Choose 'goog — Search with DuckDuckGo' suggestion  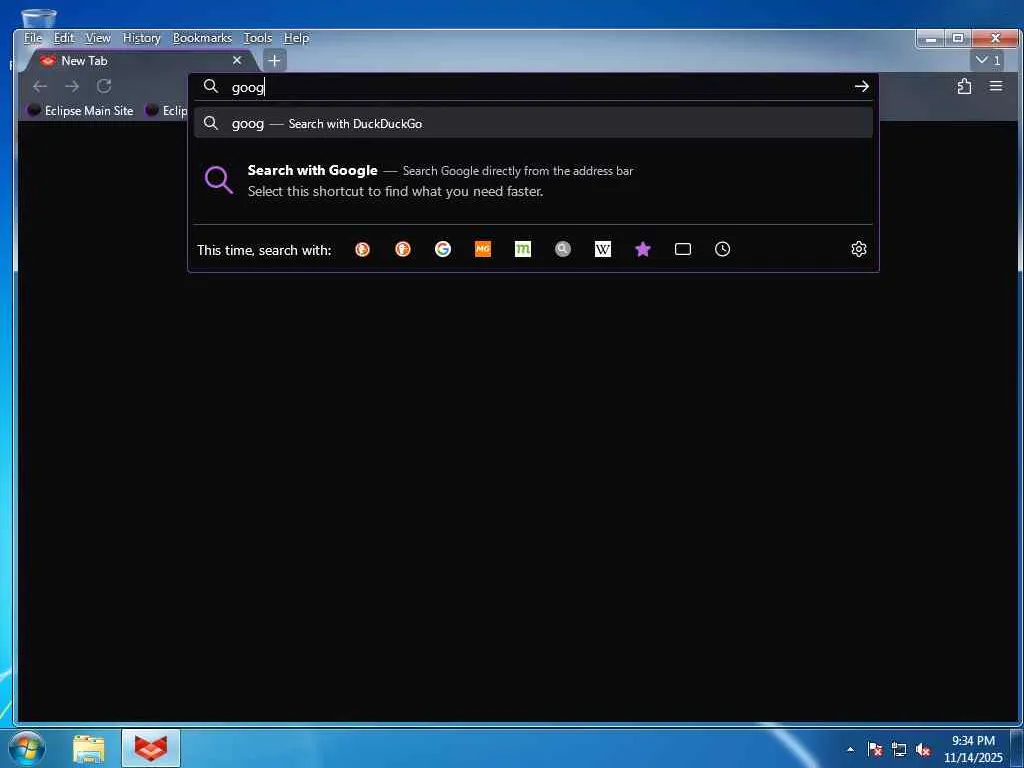click(x=533, y=123)
